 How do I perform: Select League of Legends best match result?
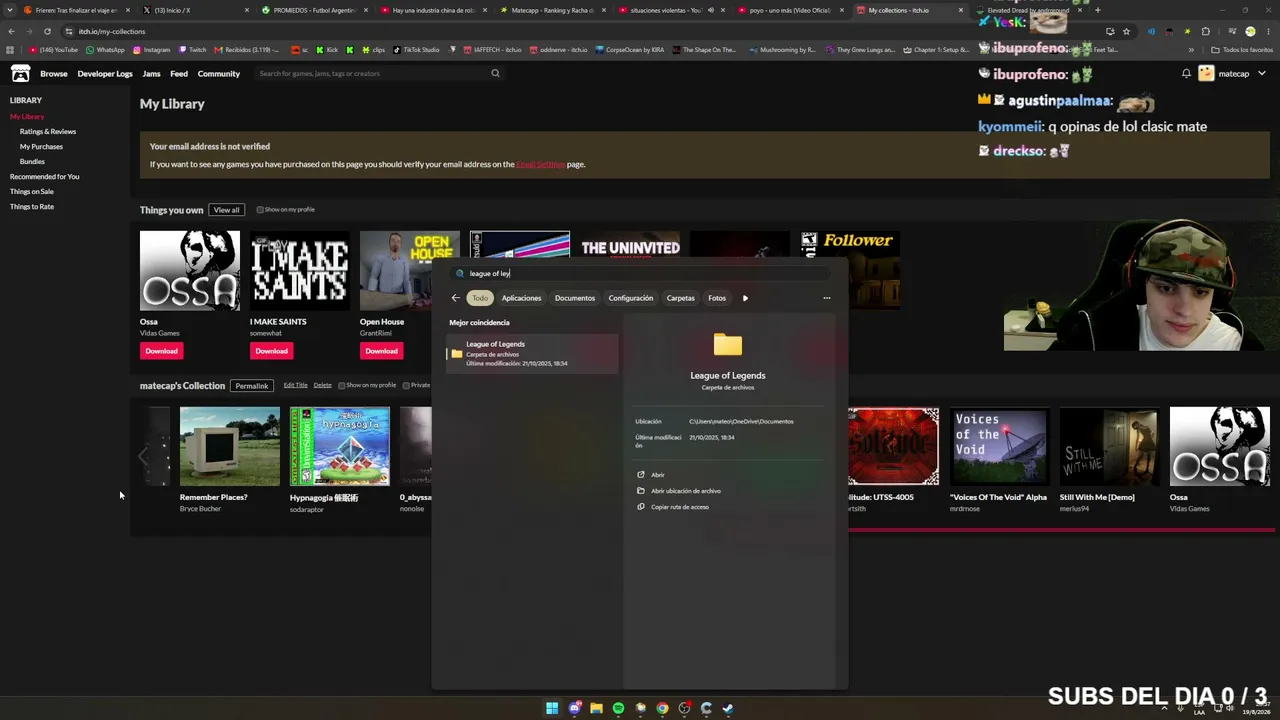tap(532, 353)
